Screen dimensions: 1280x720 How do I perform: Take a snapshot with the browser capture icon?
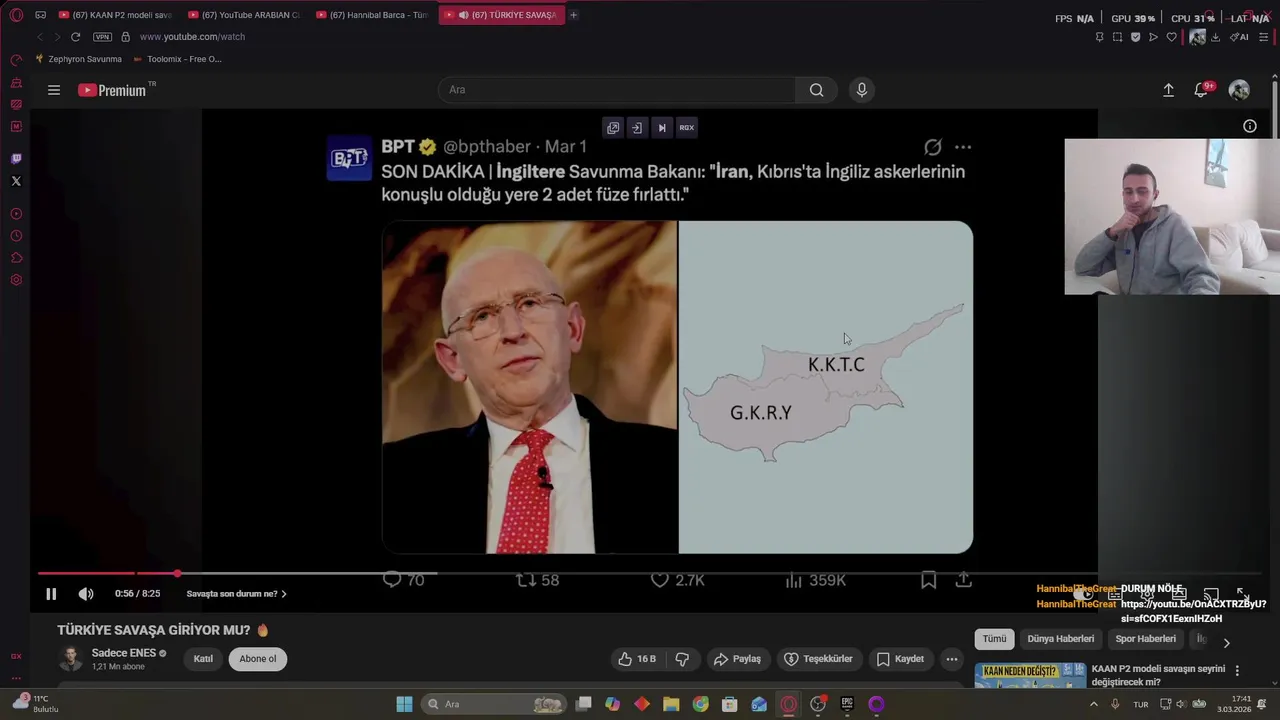[1117, 37]
